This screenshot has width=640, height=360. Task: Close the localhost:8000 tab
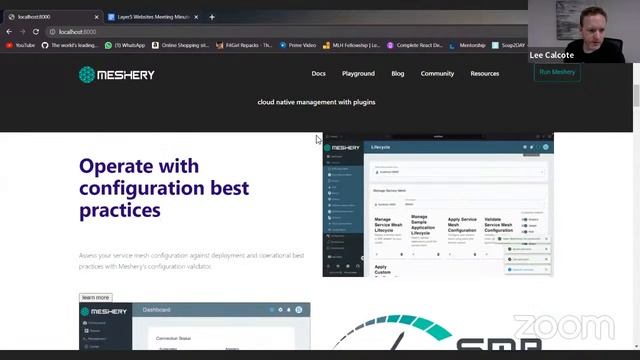tap(96, 17)
